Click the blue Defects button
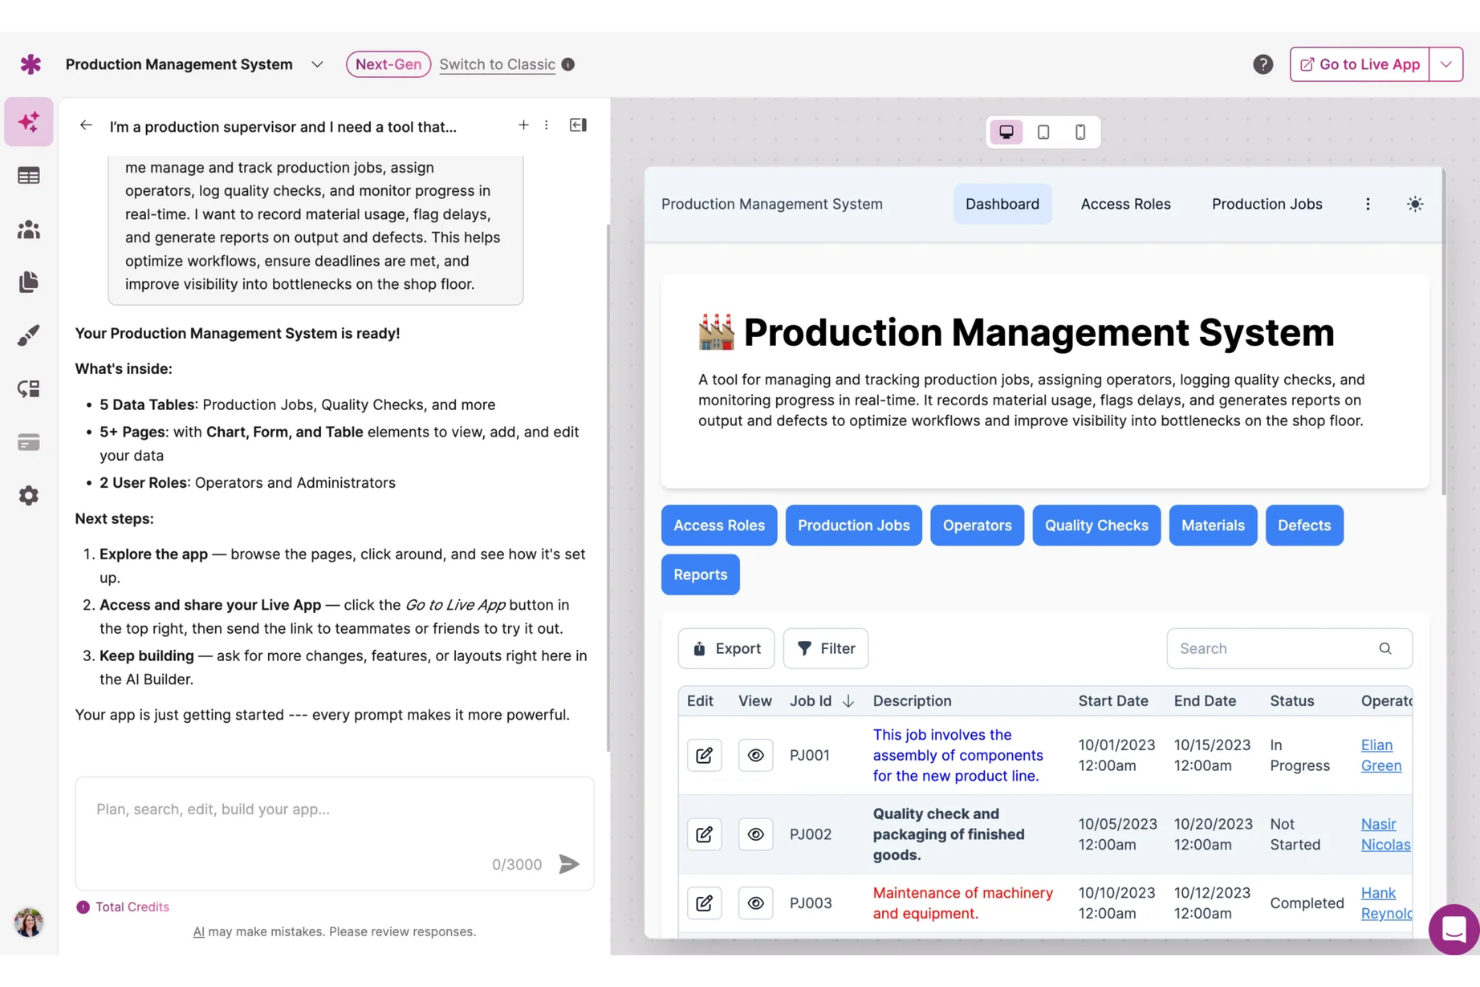 (1304, 525)
